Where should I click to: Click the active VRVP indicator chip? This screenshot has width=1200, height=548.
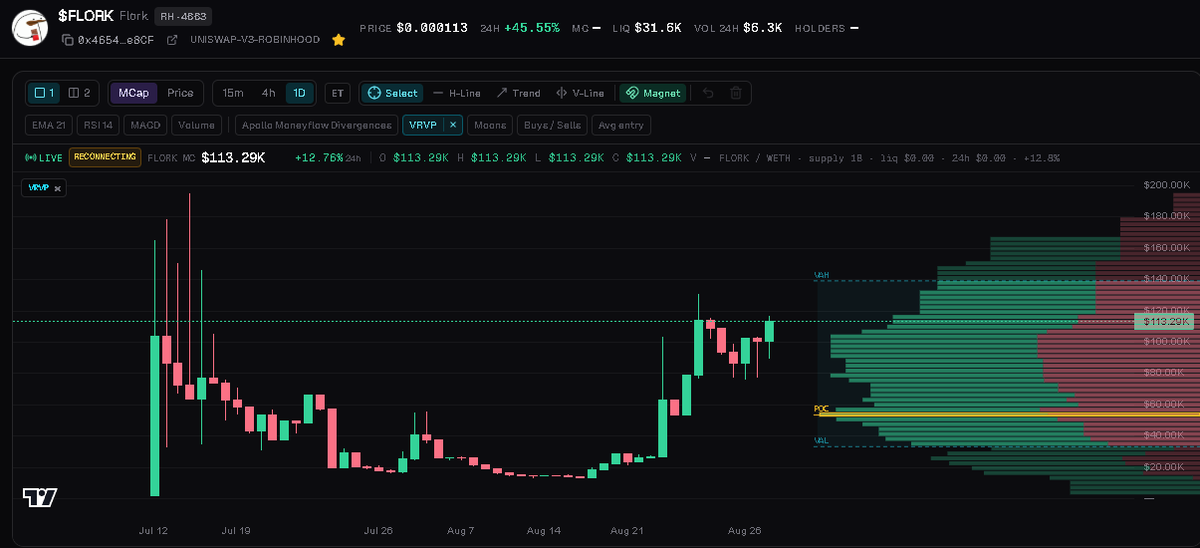click(424, 125)
